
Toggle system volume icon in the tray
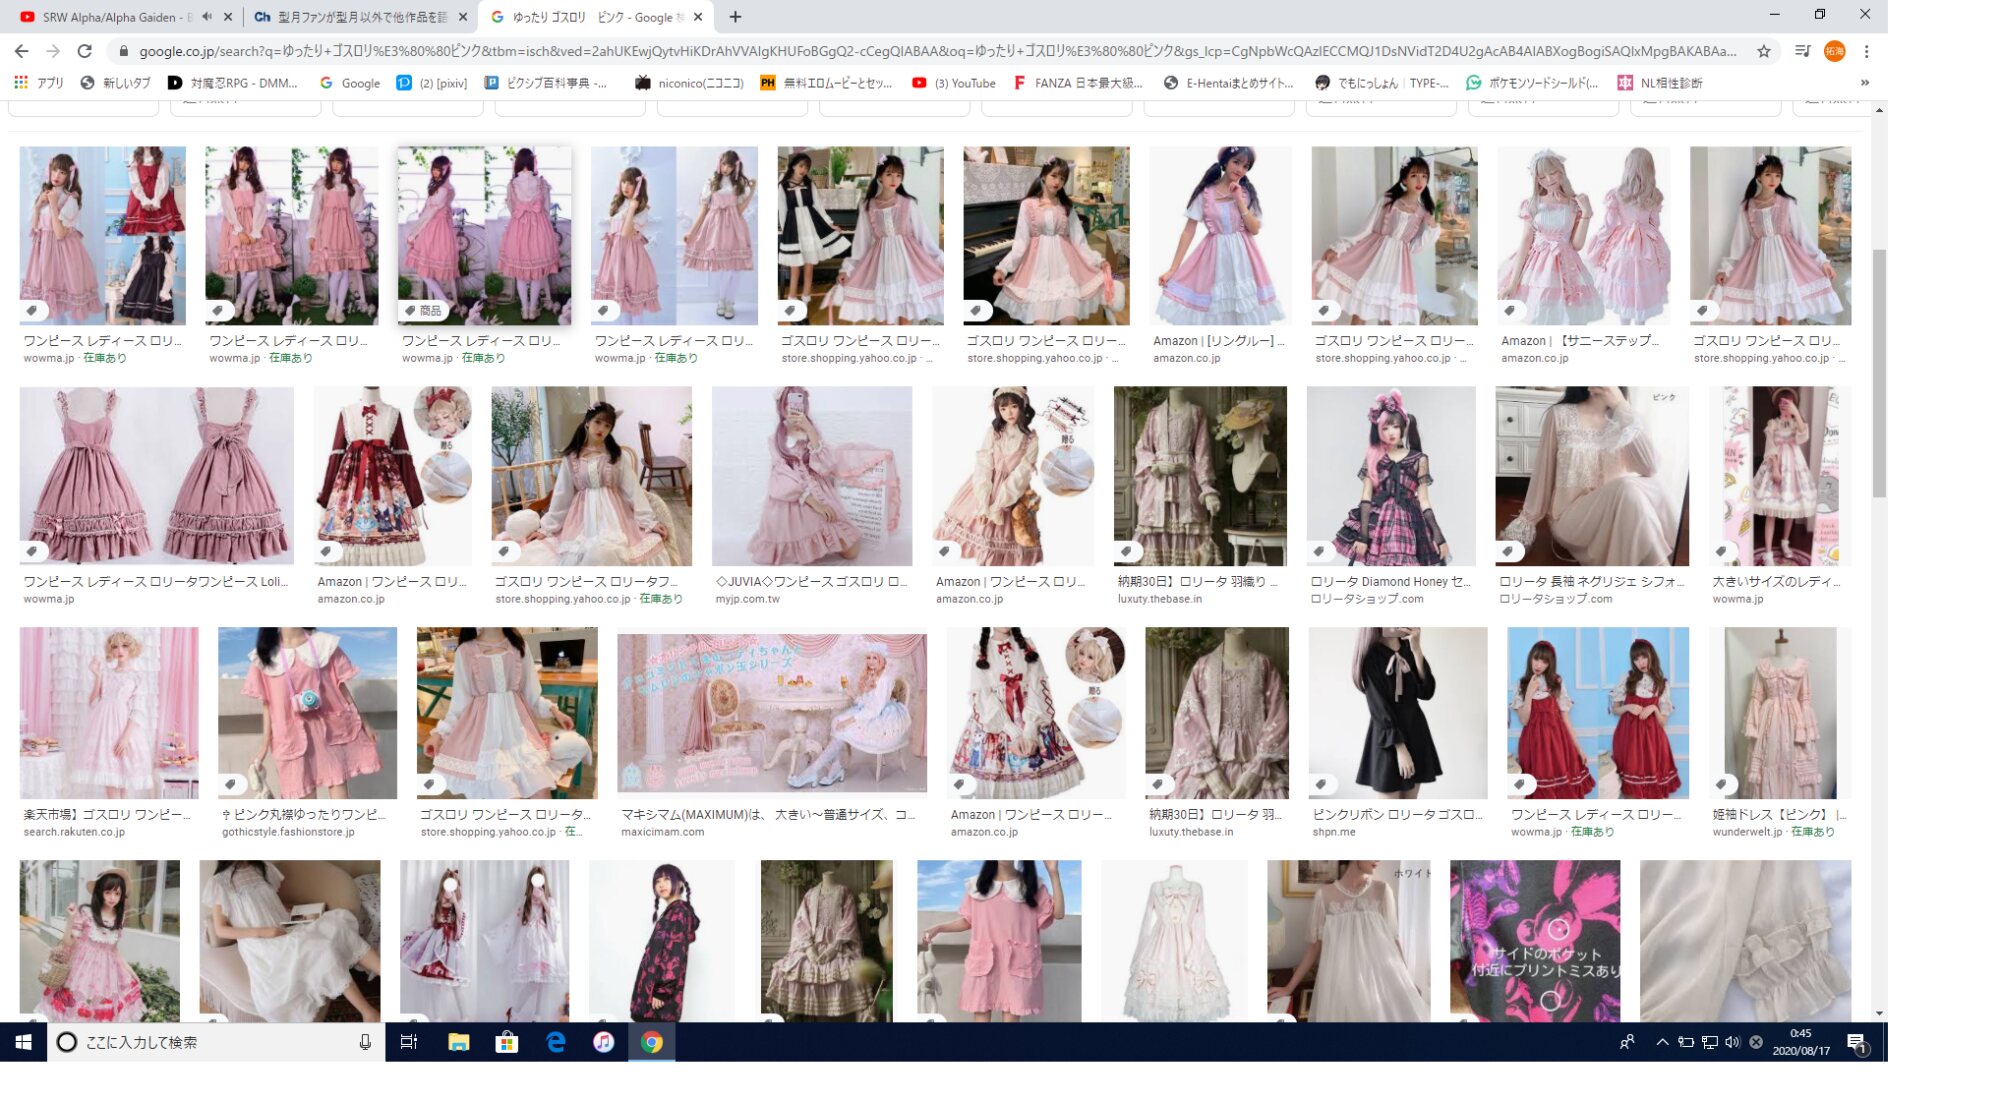(1732, 1042)
